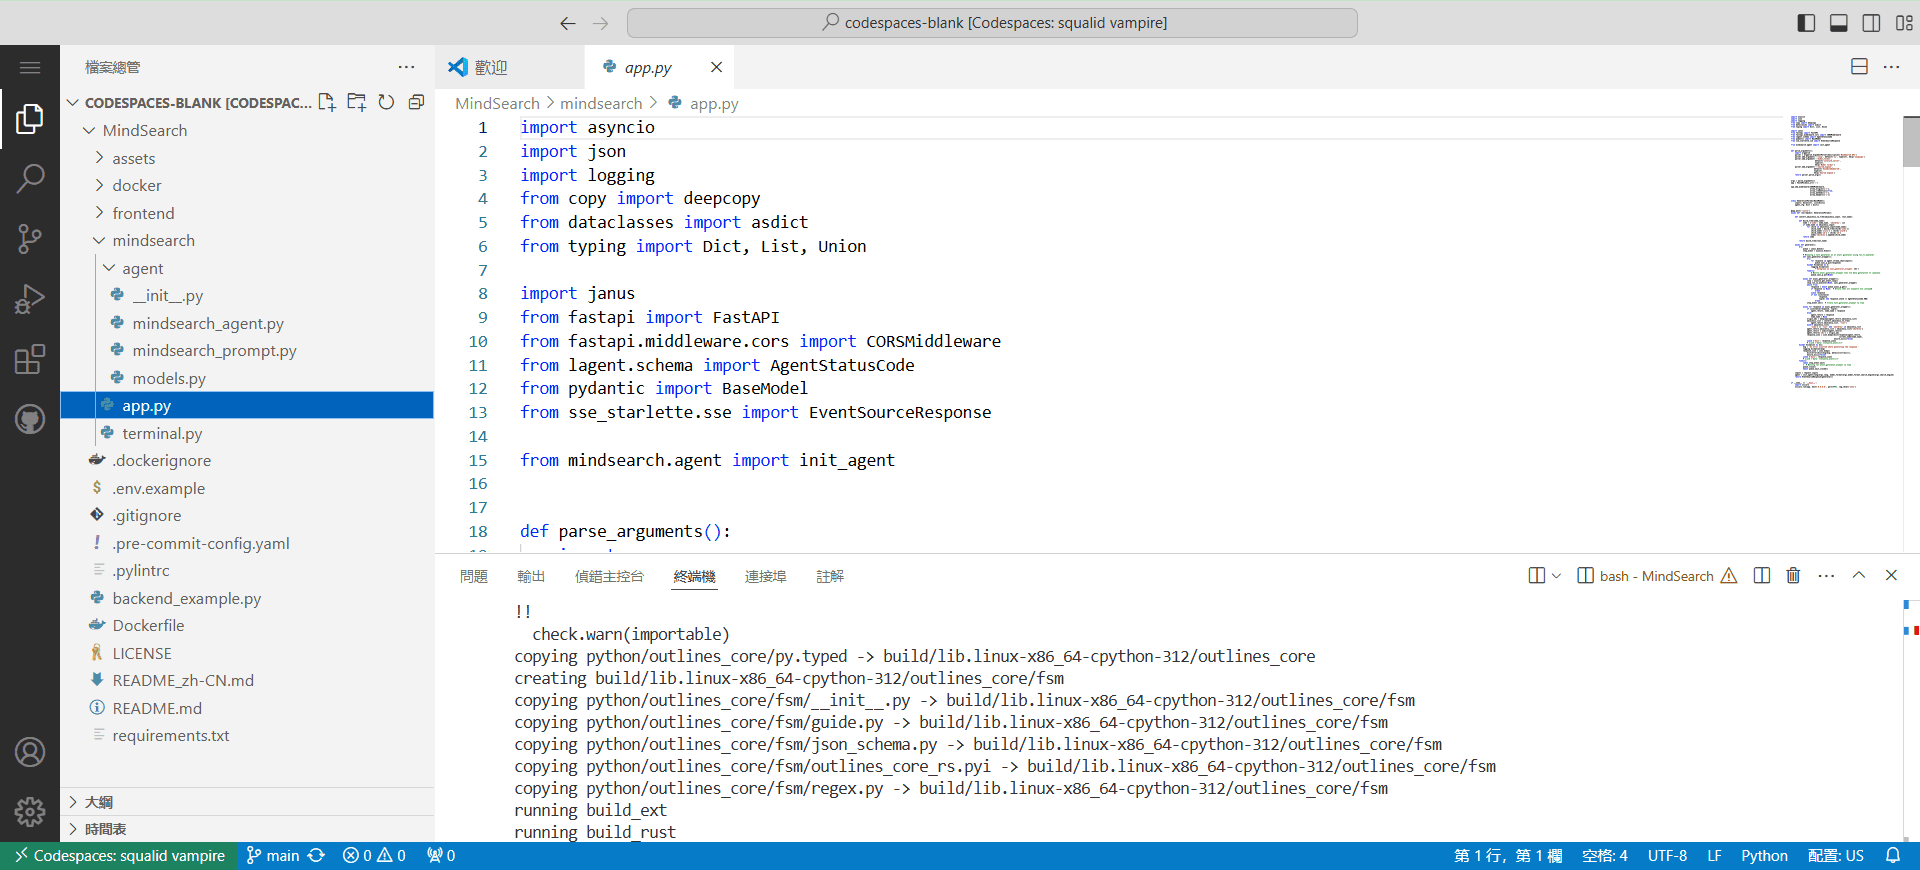
Task: Open requirements.txt in file tree
Action: (x=170, y=736)
